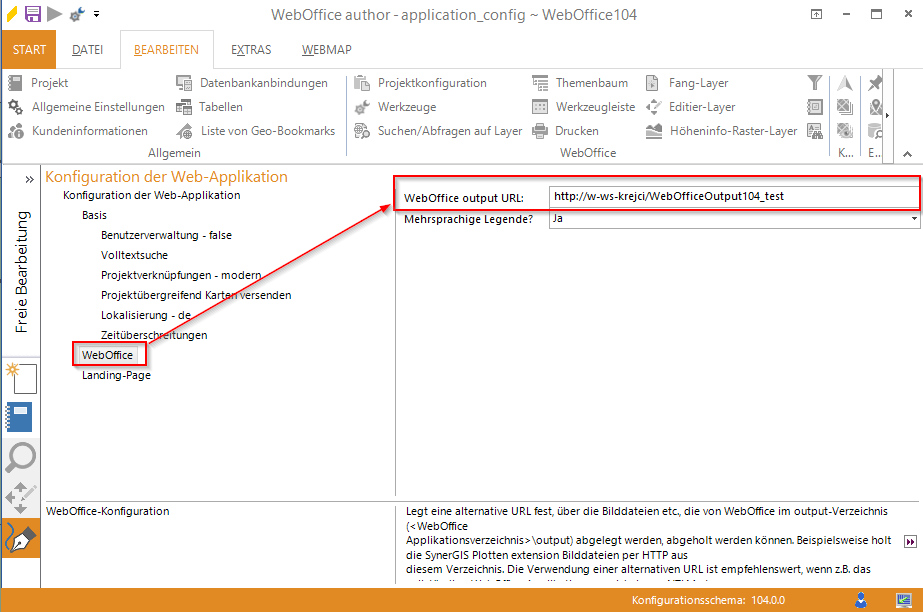923x612 pixels.
Task: Open the quick access toolbar customize arrow
Action: [95, 14]
